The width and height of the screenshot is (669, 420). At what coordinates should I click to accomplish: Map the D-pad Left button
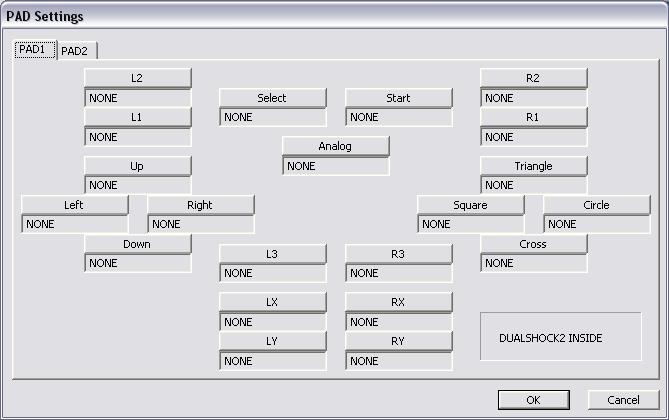click(75, 205)
